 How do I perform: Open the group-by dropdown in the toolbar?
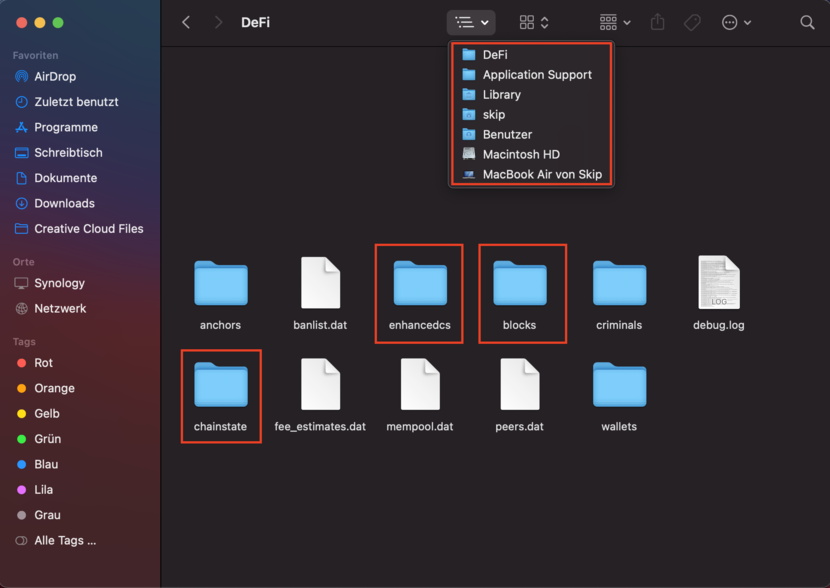614,22
